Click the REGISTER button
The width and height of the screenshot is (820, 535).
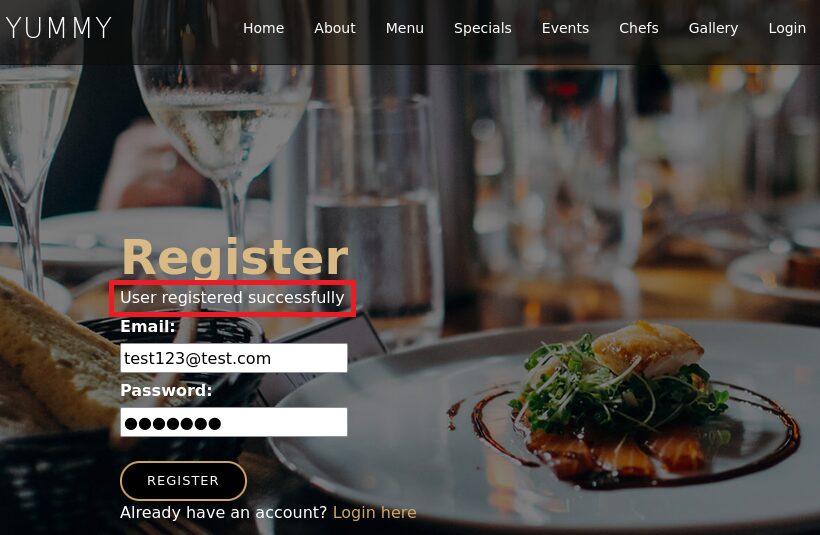coord(183,481)
